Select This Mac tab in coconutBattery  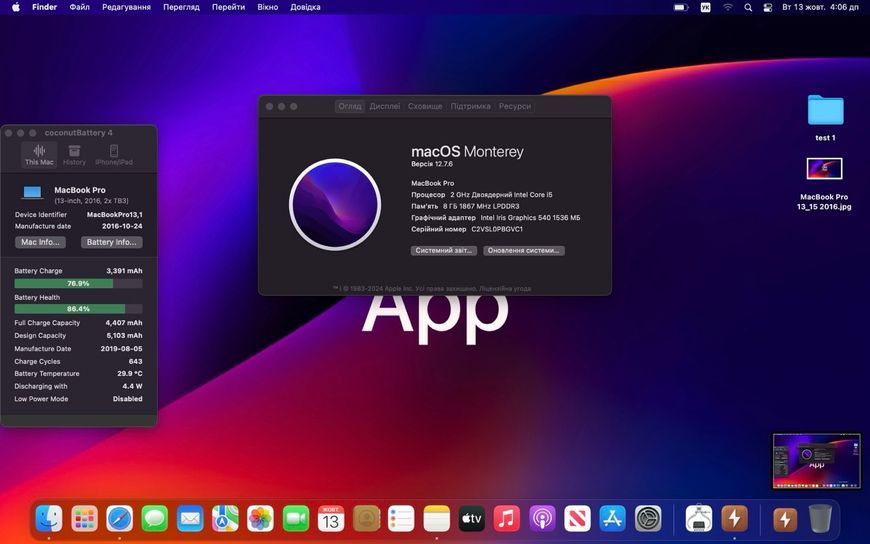tap(39, 154)
